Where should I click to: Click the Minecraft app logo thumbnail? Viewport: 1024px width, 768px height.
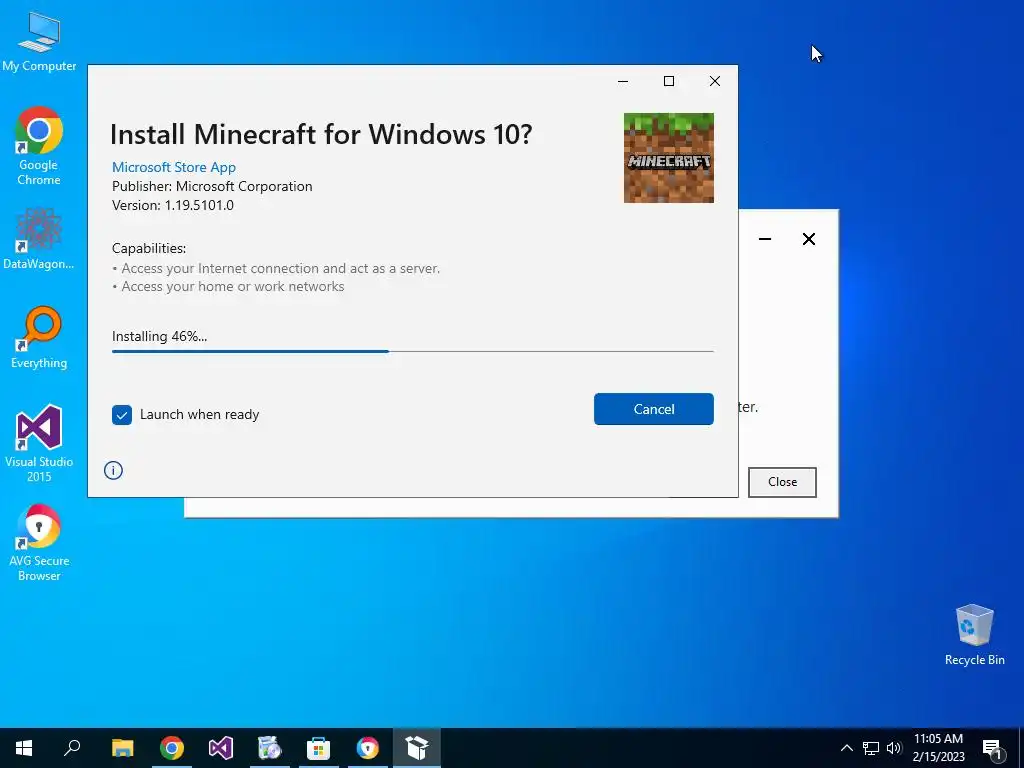point(669,158)
